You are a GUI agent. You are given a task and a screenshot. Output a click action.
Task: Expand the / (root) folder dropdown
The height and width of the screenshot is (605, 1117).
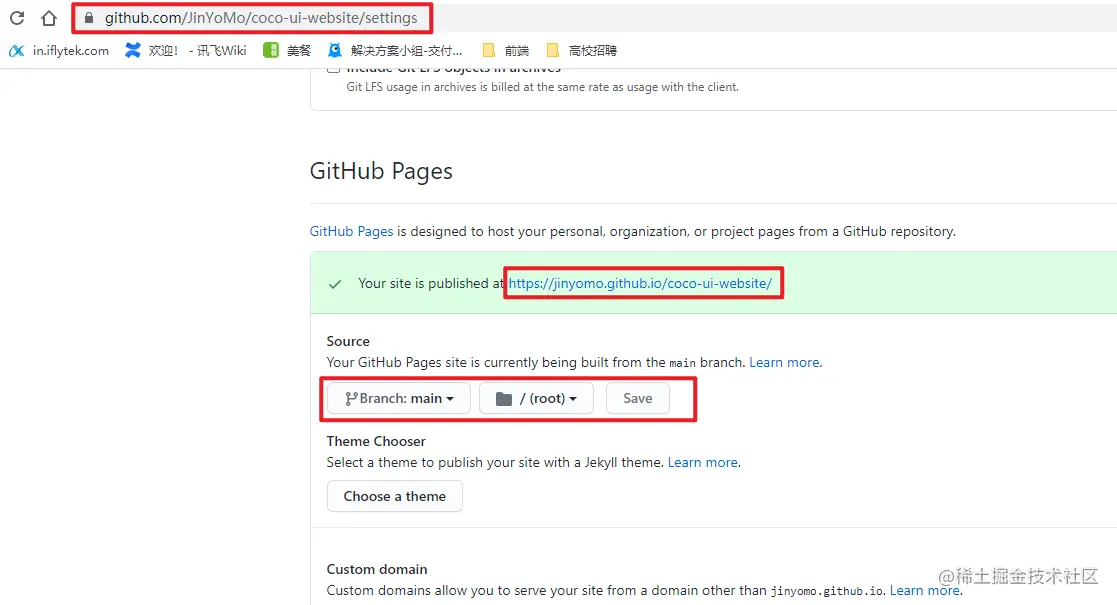point(536,398)
